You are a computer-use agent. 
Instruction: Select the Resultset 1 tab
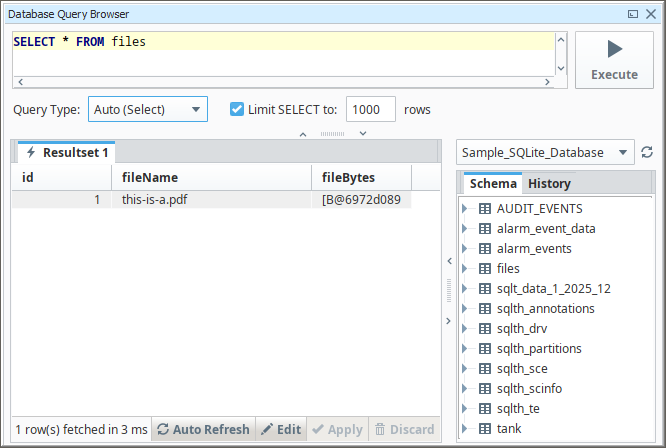[x=67, y=153]
